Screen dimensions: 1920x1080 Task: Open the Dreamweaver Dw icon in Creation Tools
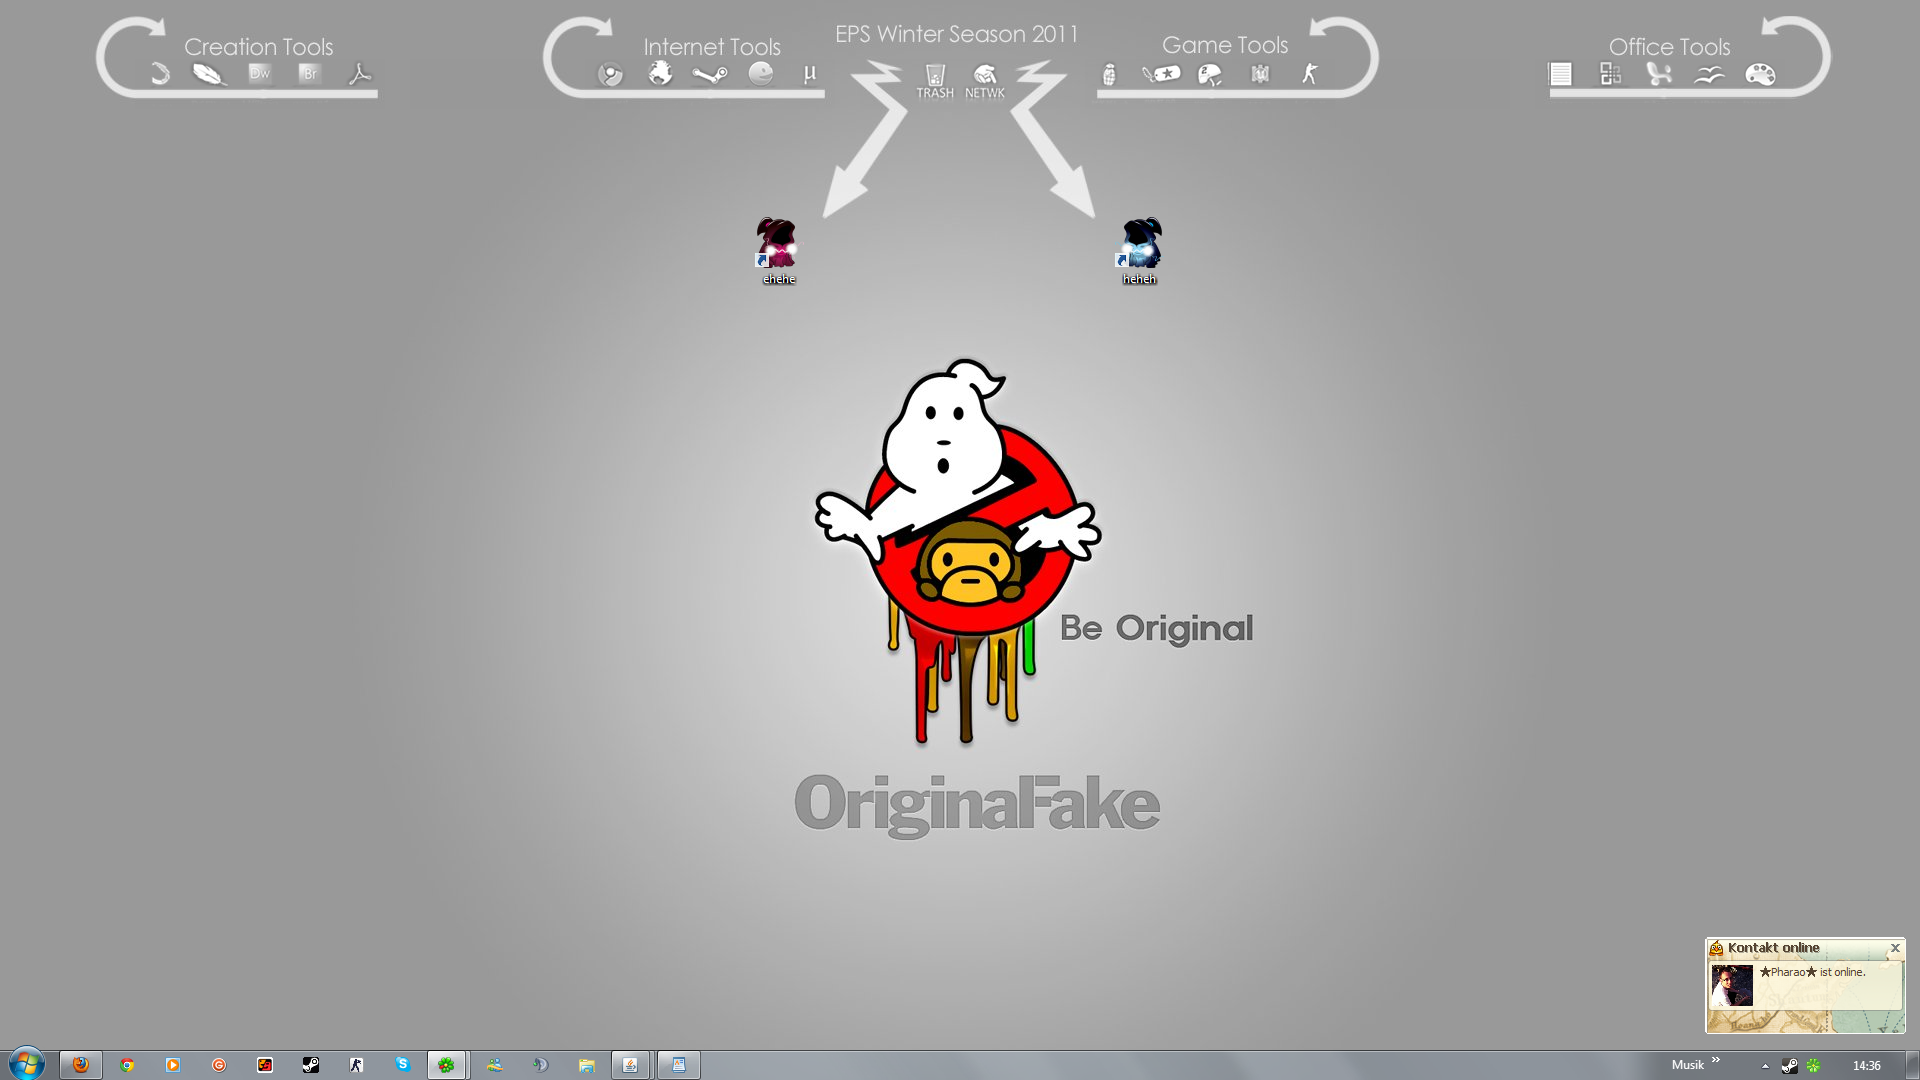pos(260,73)
